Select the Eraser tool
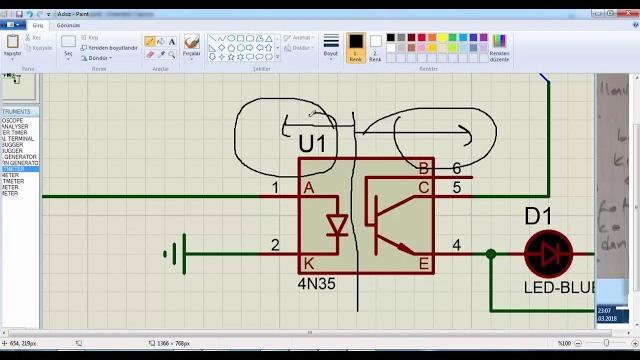The width and height of the screenshot is (640, 360). [x=150, y=54]
